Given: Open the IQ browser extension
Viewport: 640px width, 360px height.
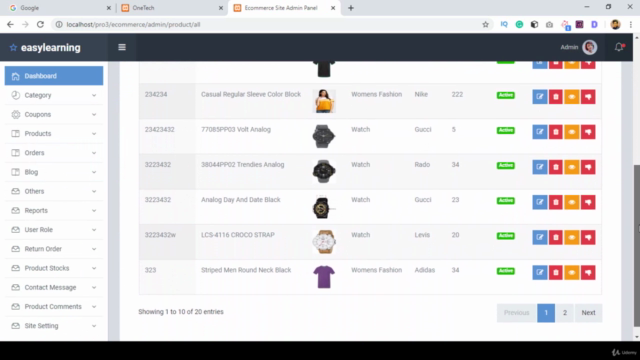Looking at the screenshot, I should [x=504, y=24].
